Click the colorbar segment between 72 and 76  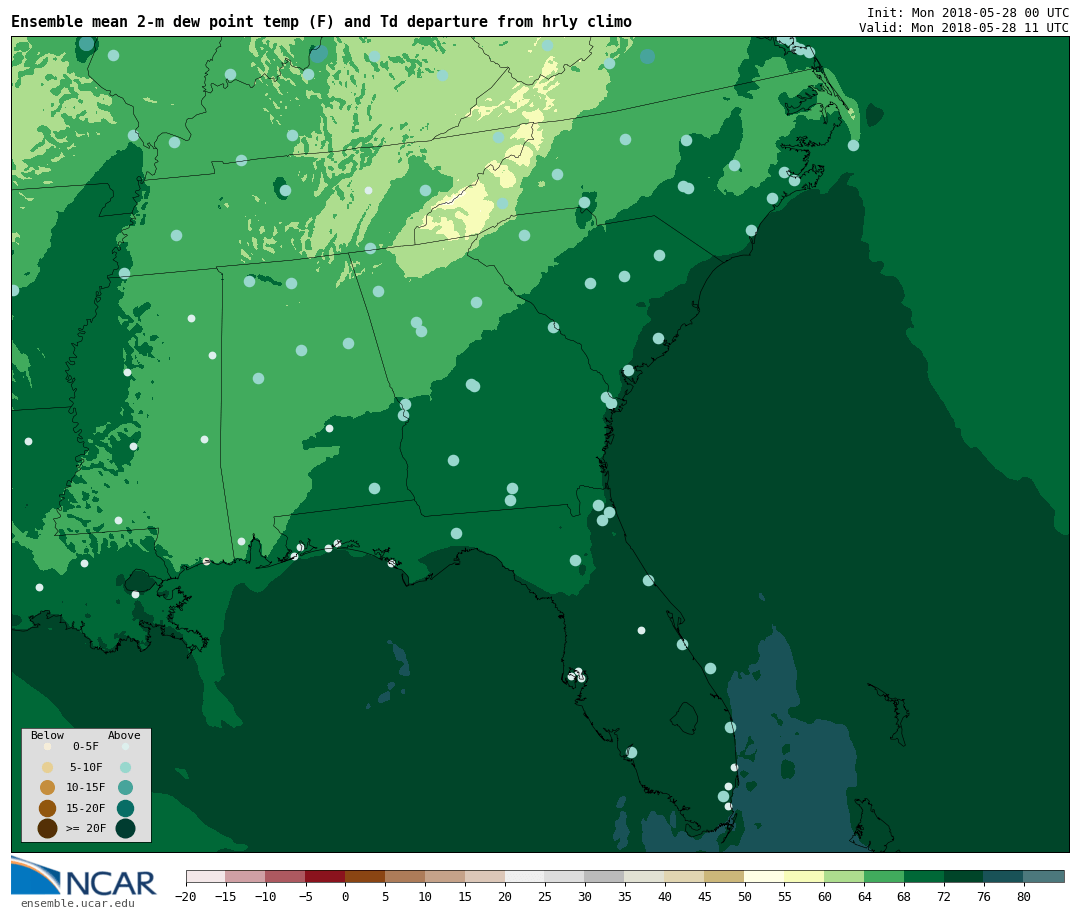tap(964, 877)
